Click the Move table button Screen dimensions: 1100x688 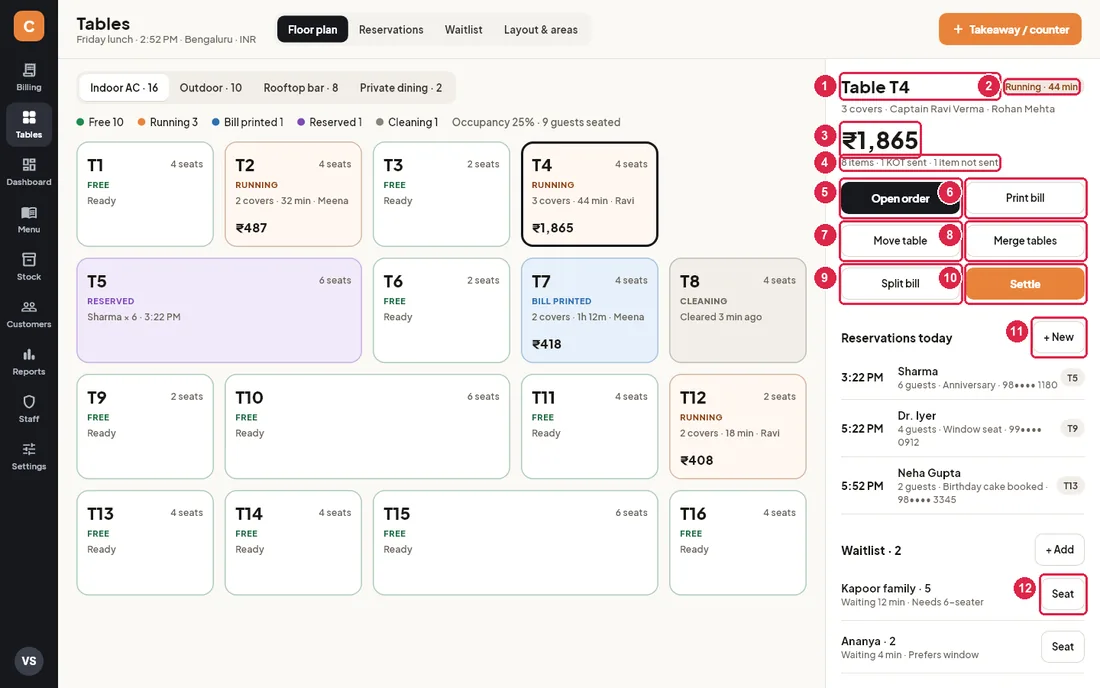(x=900, y=241)
